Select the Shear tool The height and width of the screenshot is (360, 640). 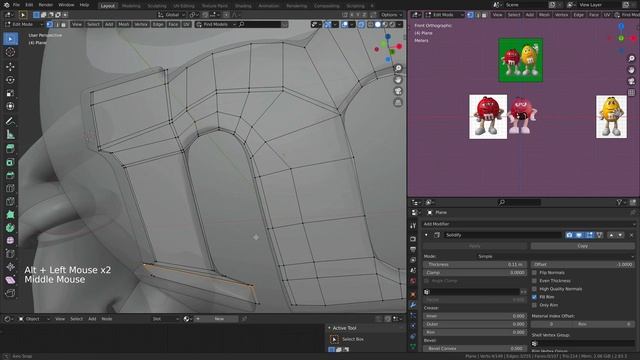10,280
